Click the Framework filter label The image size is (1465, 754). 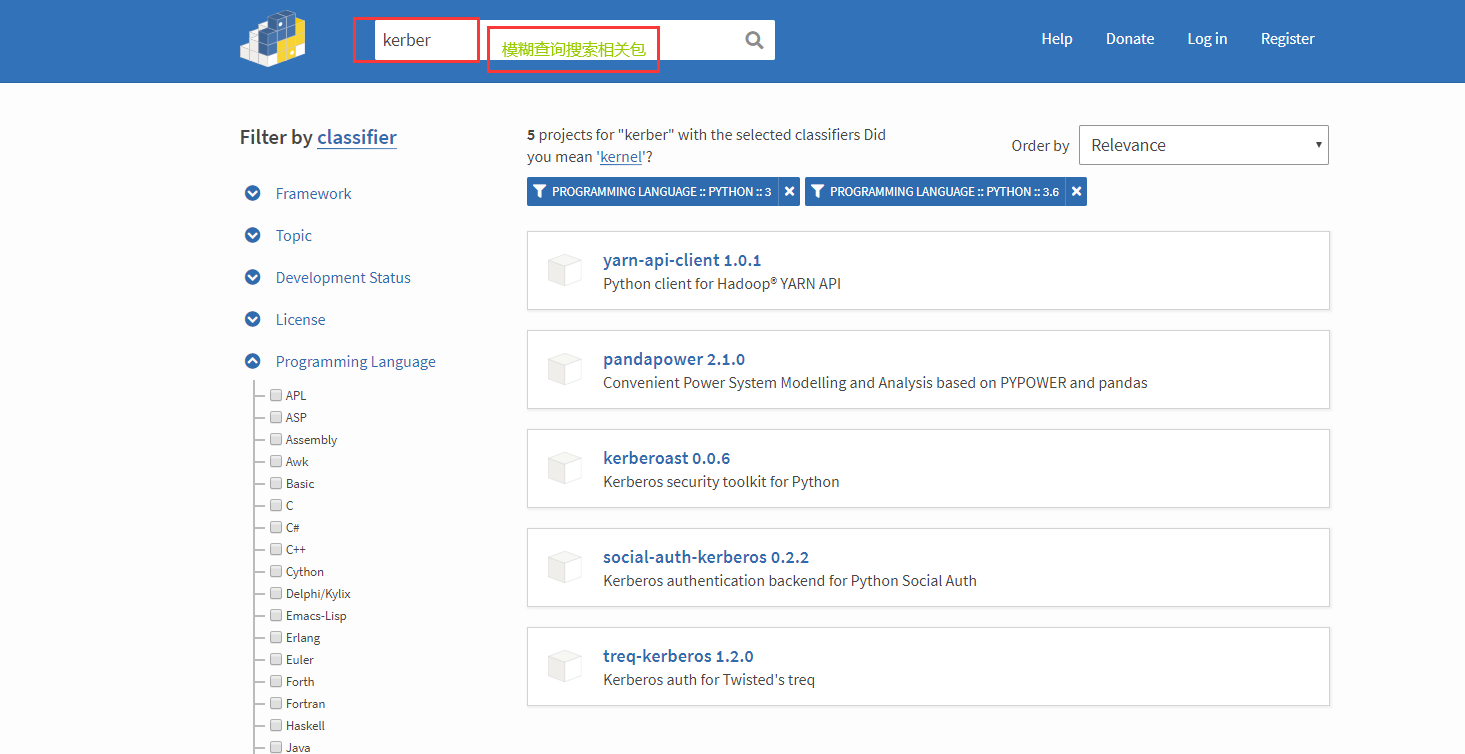coord(314,193)
